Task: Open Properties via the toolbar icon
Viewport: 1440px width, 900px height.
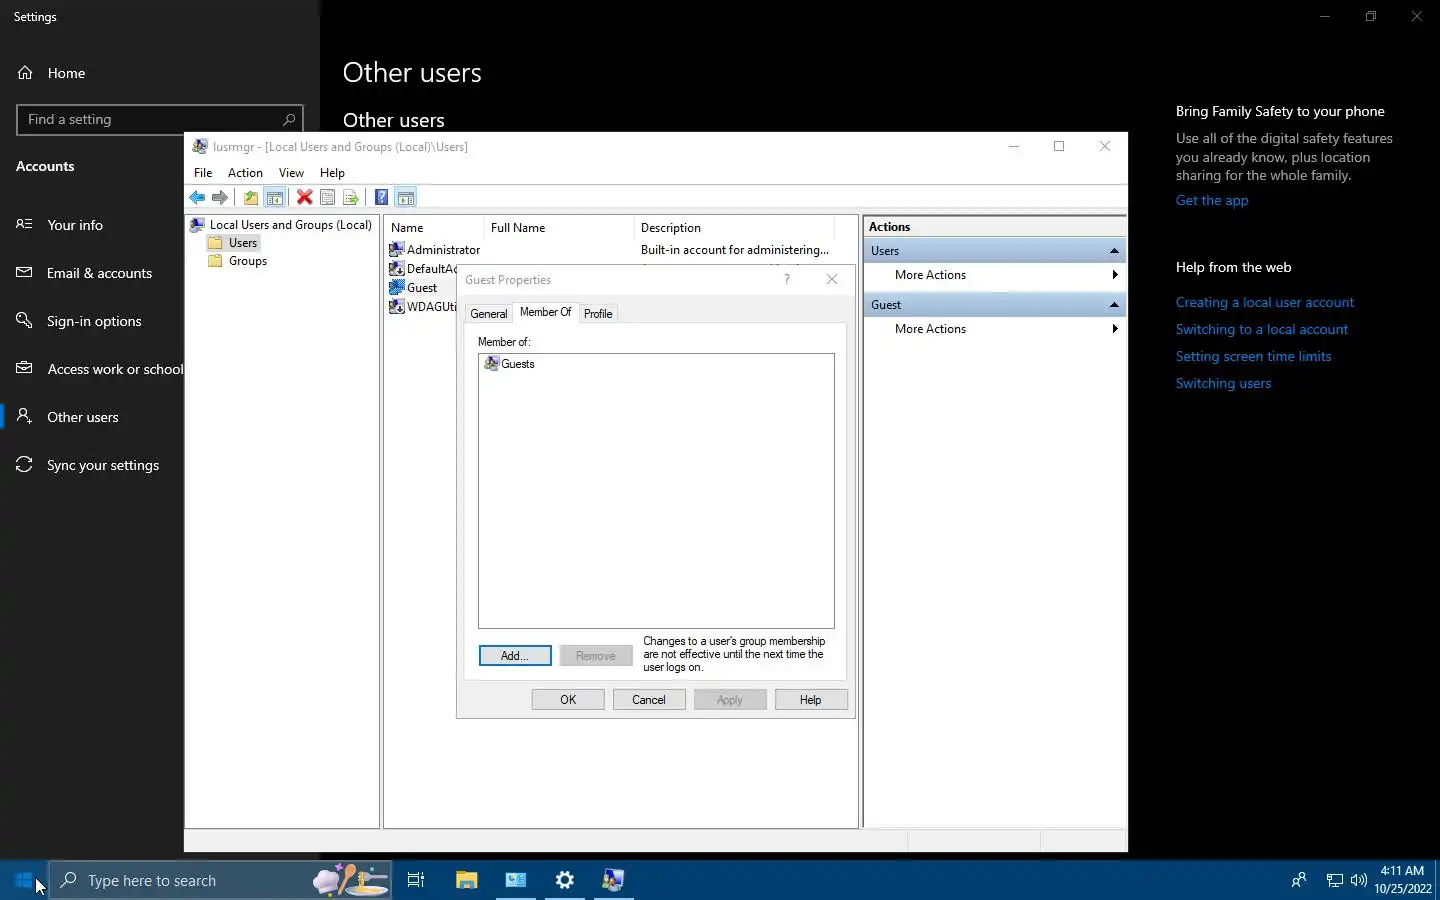Action: pyautogui.click(x=327, y=198)
